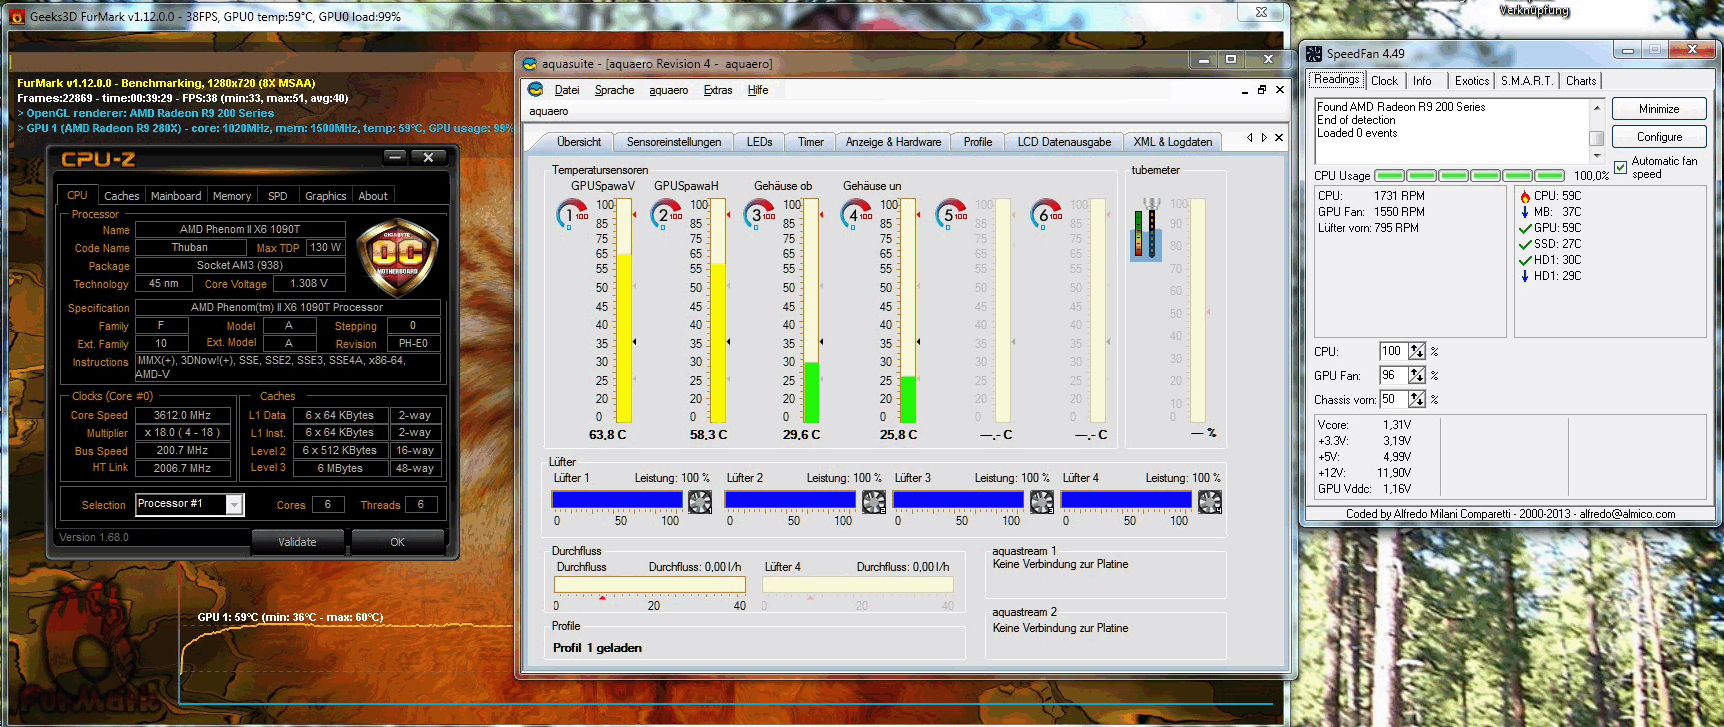Click the SSD checkmark temperature icon in SpeedFan
The width and height of the screenshot is (1724, 727).
click(x=1525, y=244)
